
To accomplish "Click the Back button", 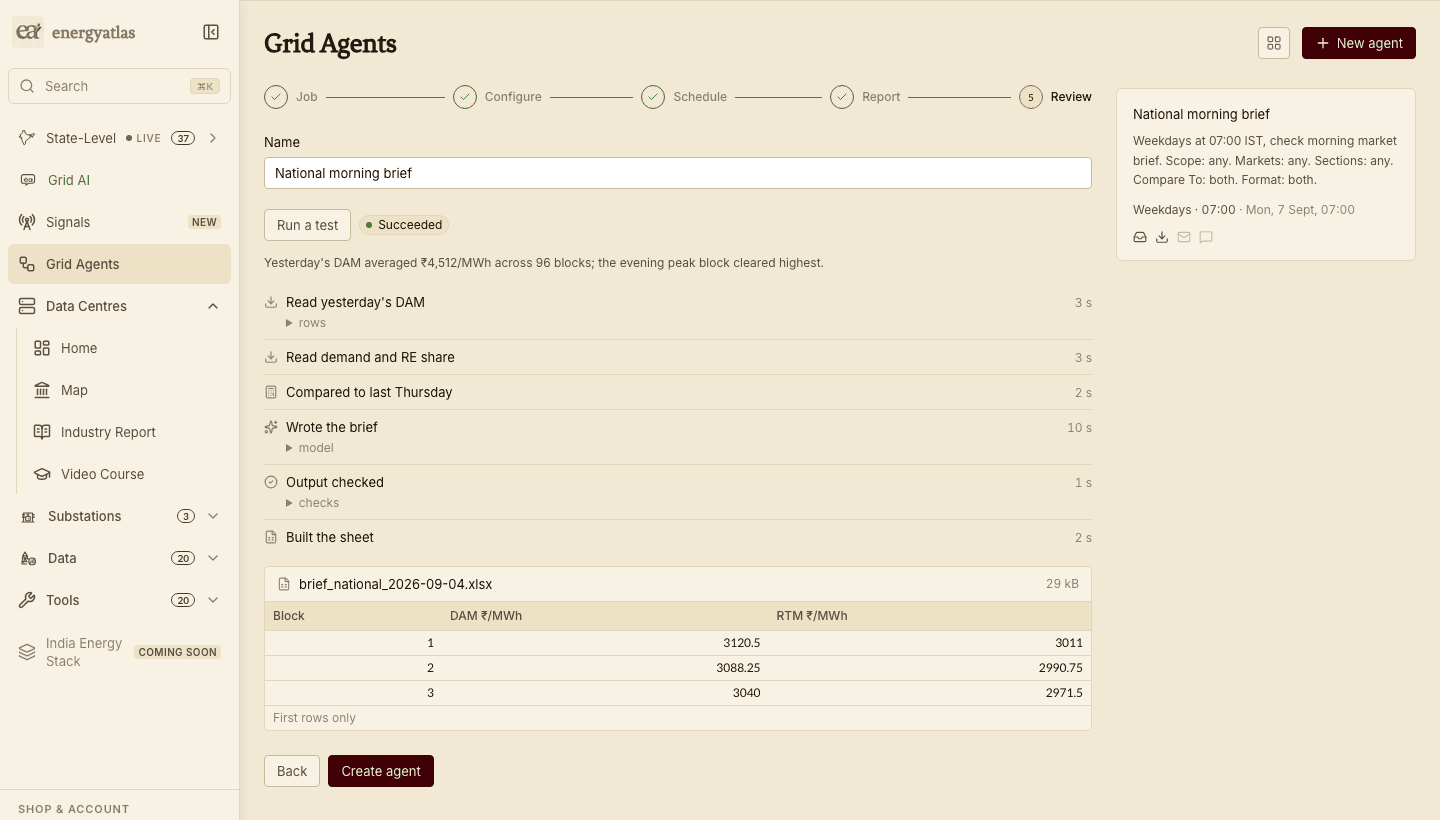I will point(292,771).
